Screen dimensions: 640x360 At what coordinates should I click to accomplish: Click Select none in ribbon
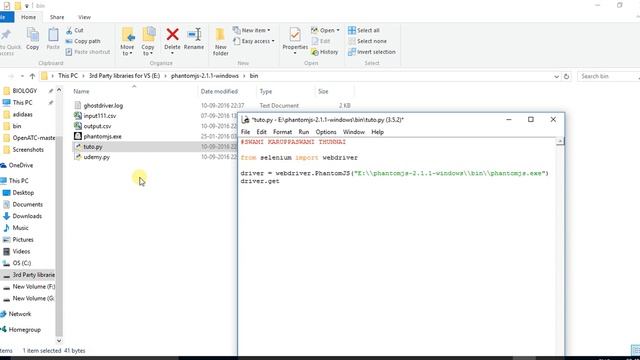pos(367,41)
